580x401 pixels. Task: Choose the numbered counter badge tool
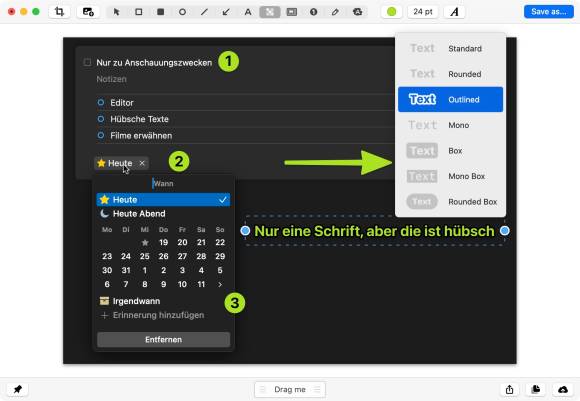pos(313,12)
